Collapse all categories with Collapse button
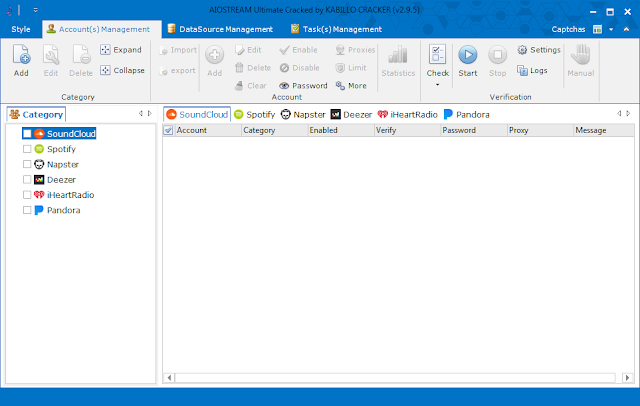 (x=122, y=70)
